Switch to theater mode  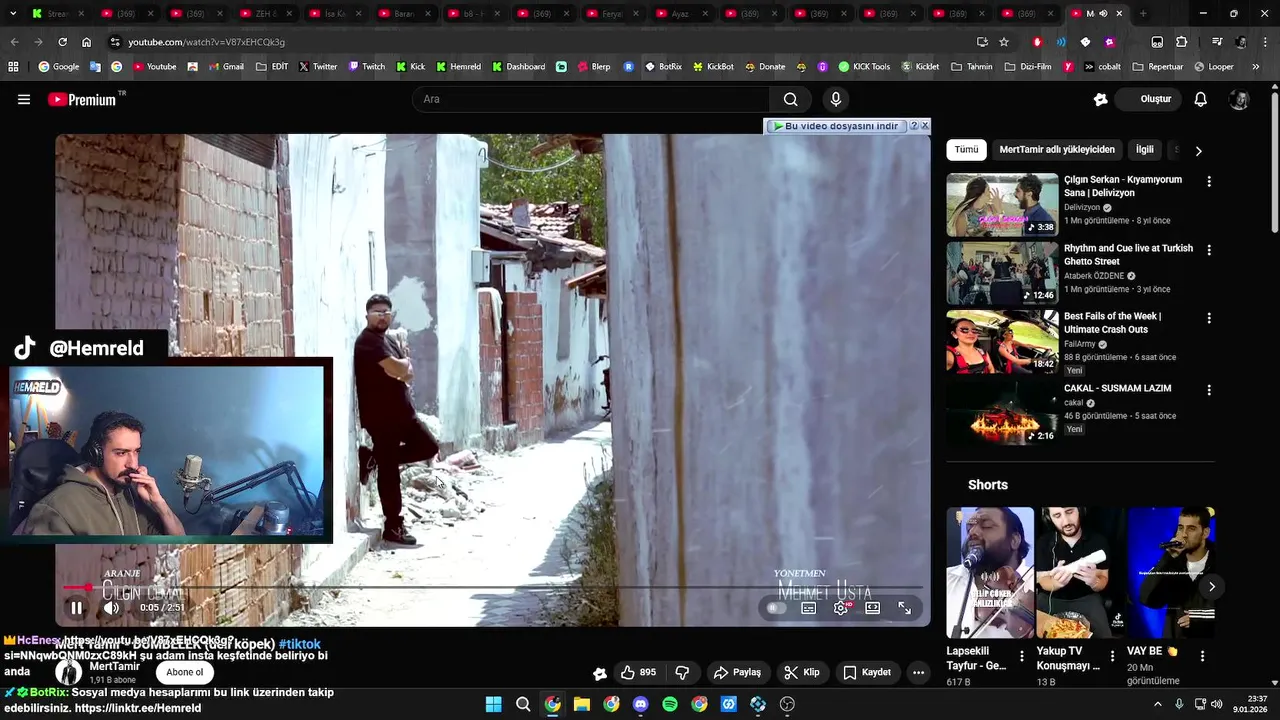pyautogui.click(x=873, y=607)
